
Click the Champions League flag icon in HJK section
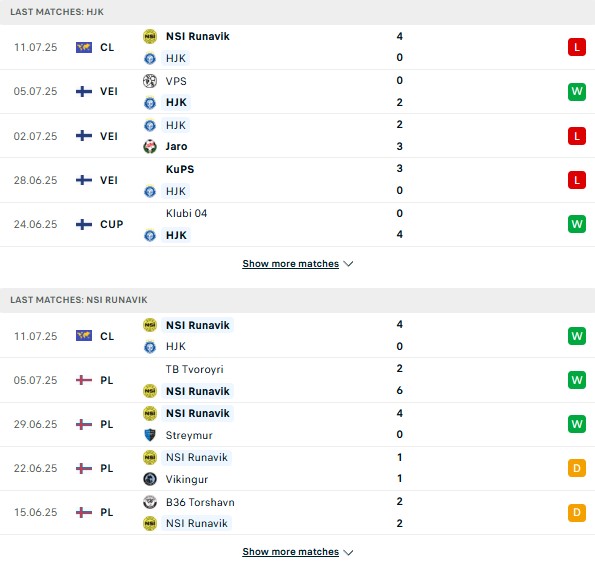pyautogui.click(x=84, y=47)
